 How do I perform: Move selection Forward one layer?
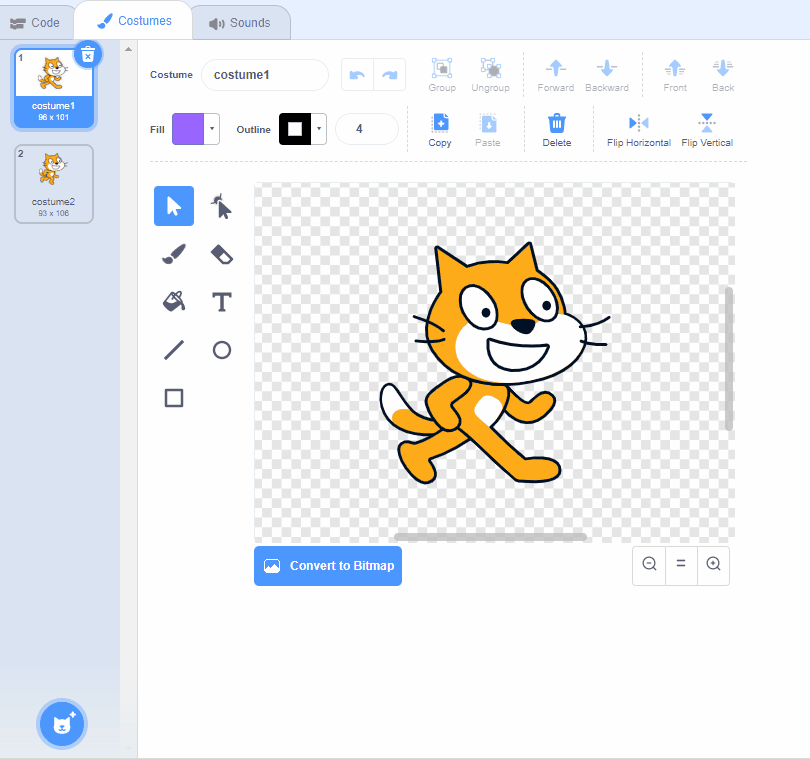pos(556,75)
